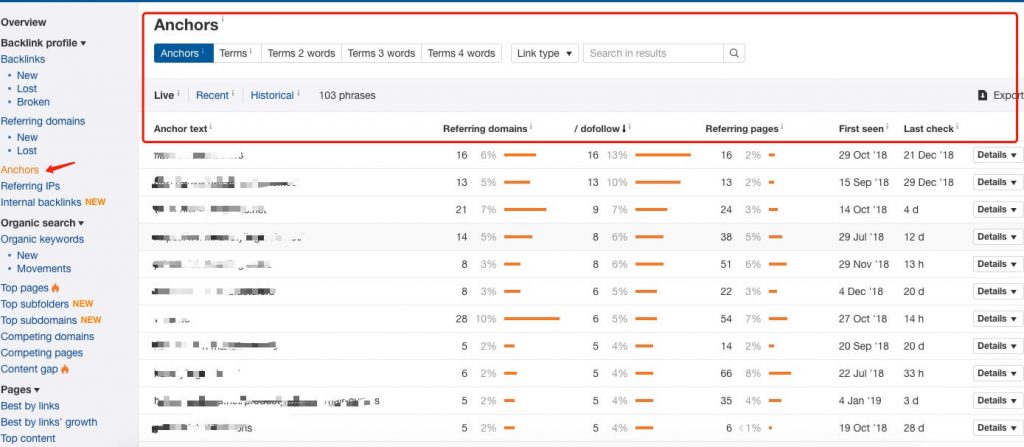Select the Anchors tab

coord(184,54)
